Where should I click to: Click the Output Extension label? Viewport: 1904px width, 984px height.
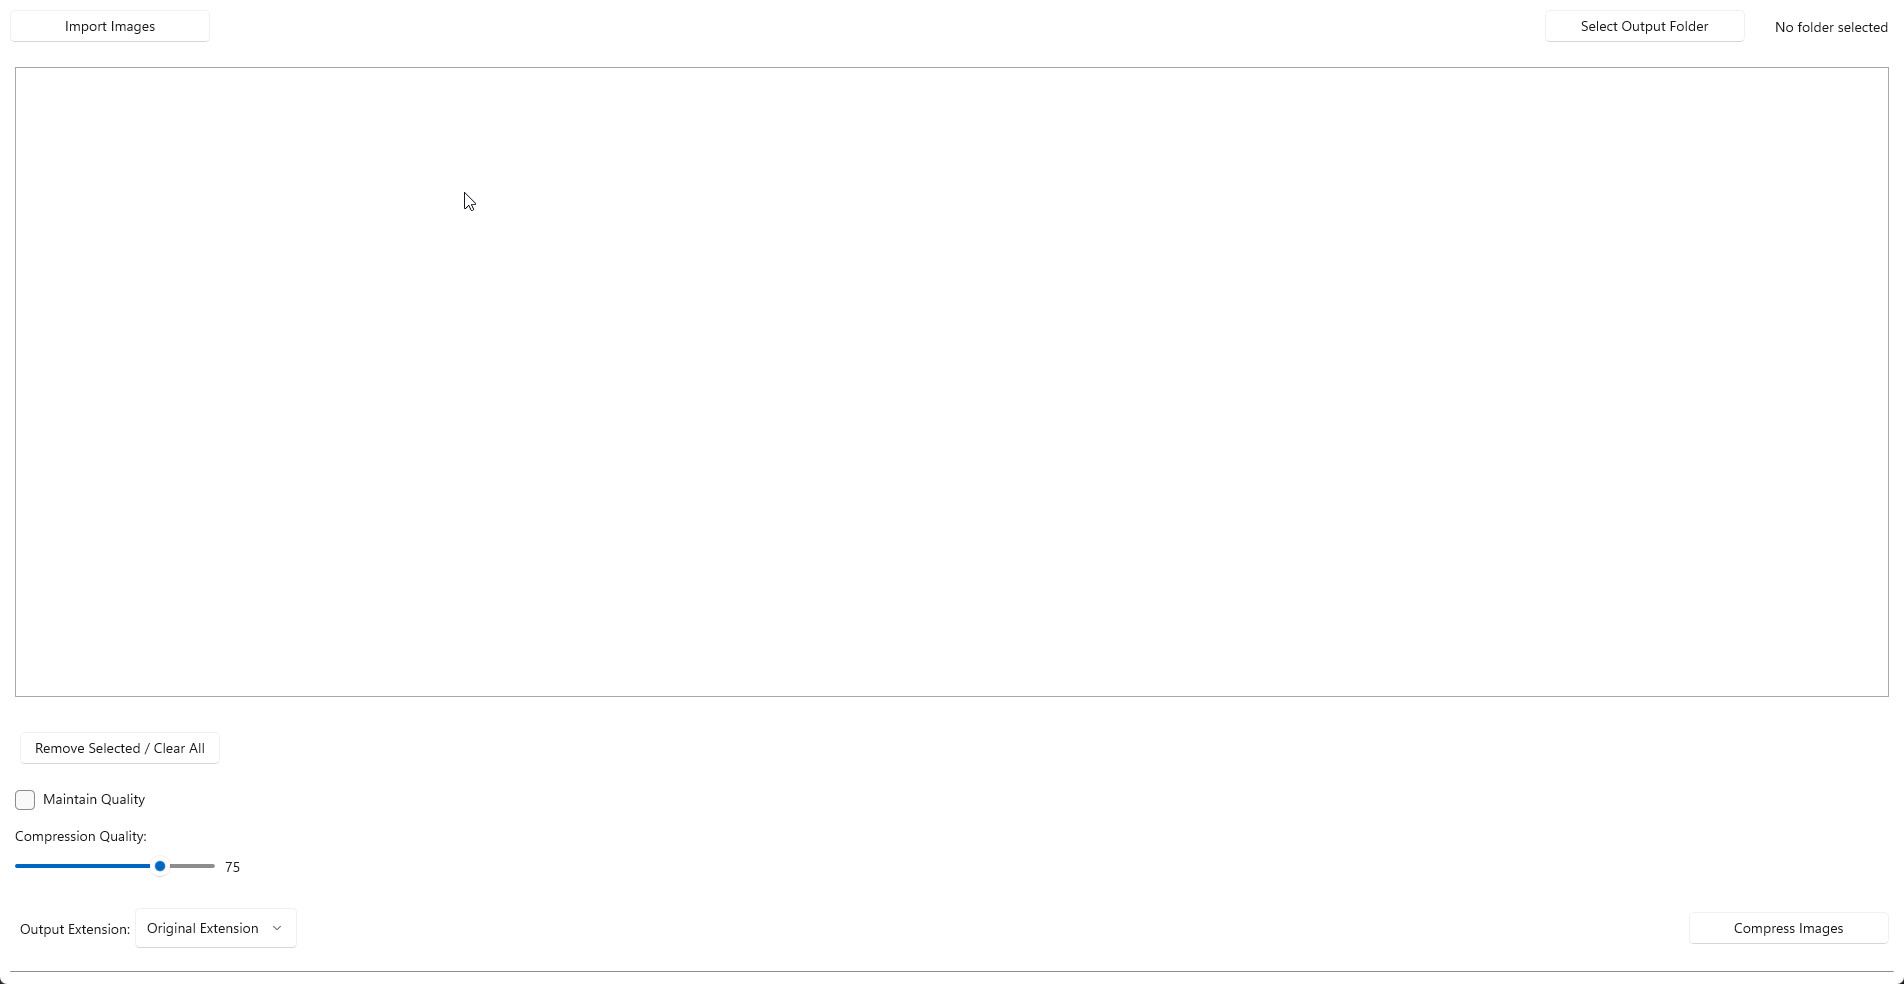point(75,929)
